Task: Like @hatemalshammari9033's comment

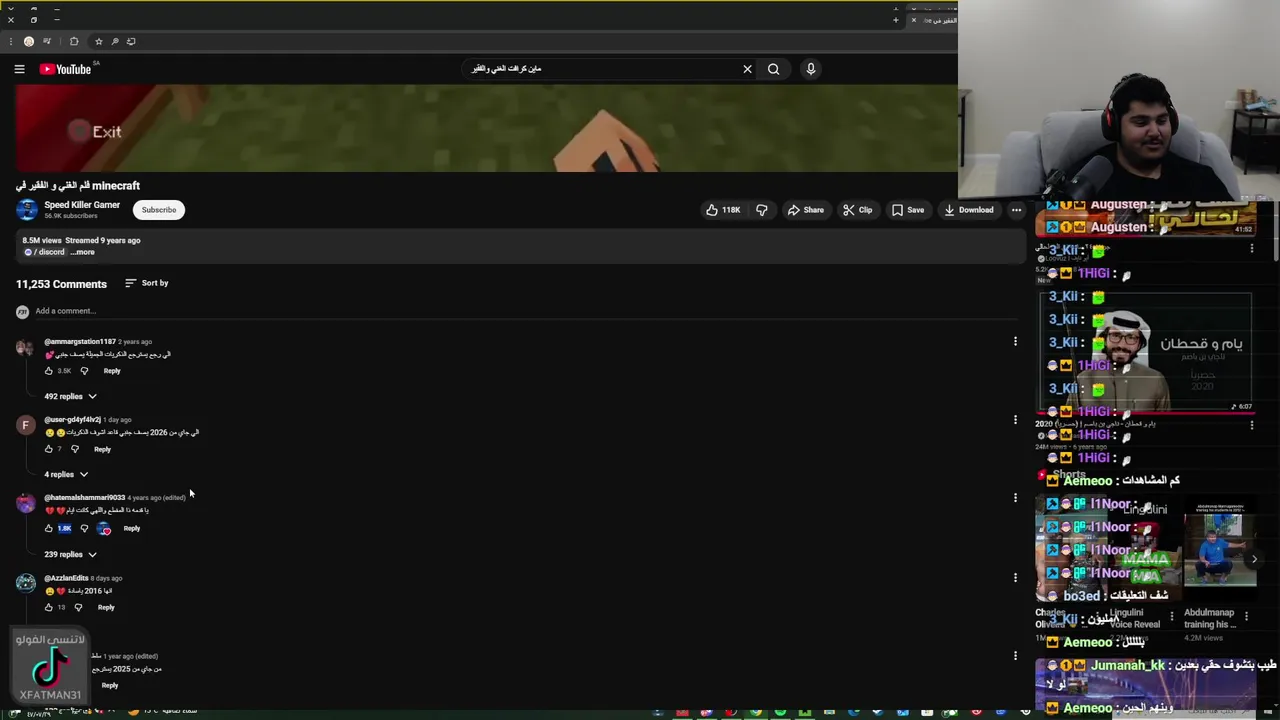Action: (x=48, y=528)
